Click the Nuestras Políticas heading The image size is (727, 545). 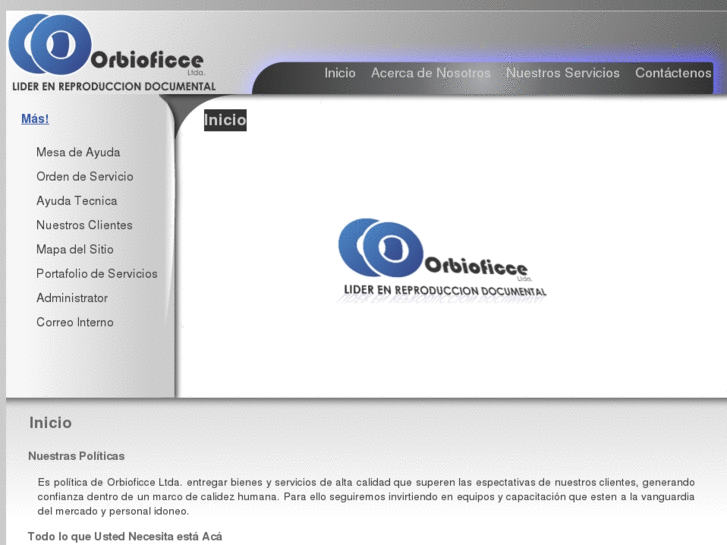[x=77, y=456]
